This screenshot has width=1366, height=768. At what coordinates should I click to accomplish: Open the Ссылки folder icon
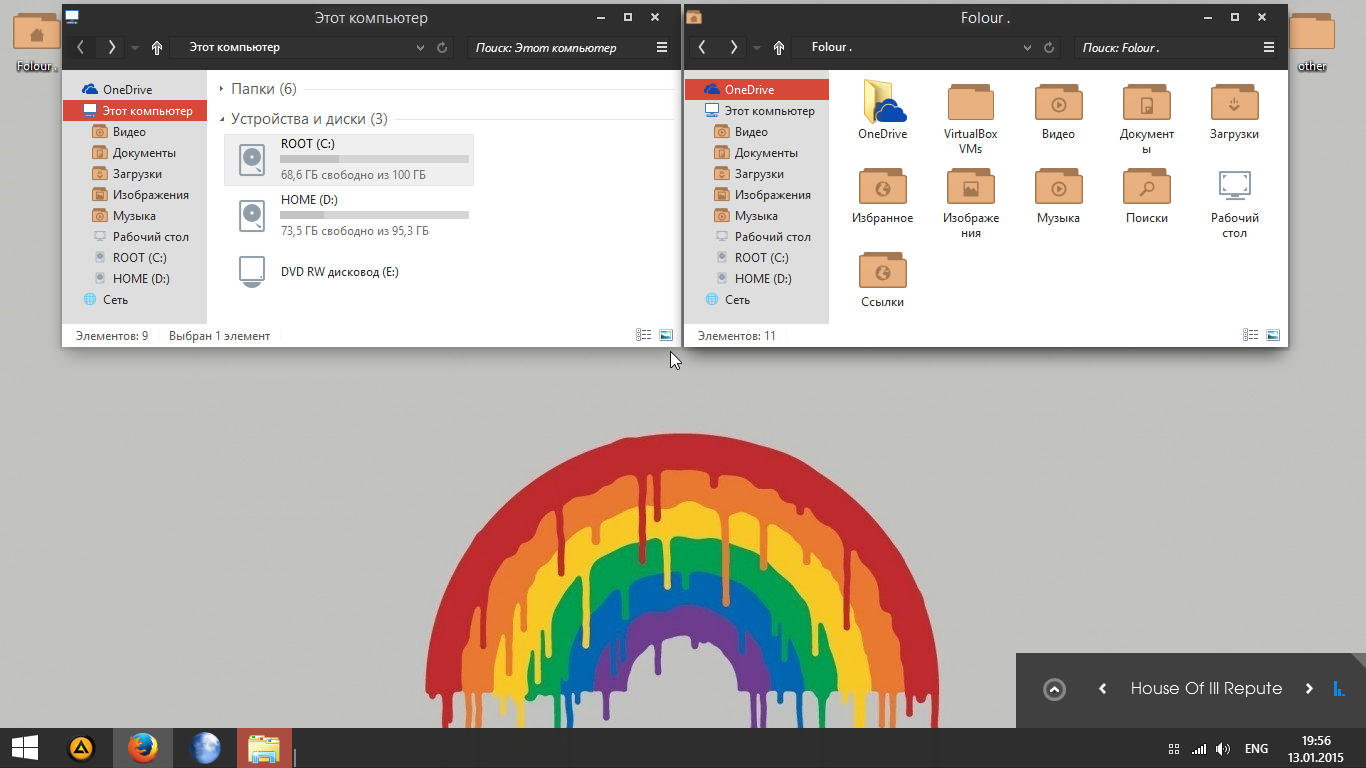coord(882,272)
